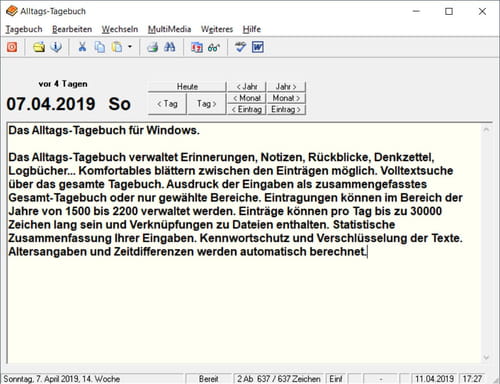Screen dimensions: 500x384
Task: Advance one year with Jahr >
Action: click(286, 87)
